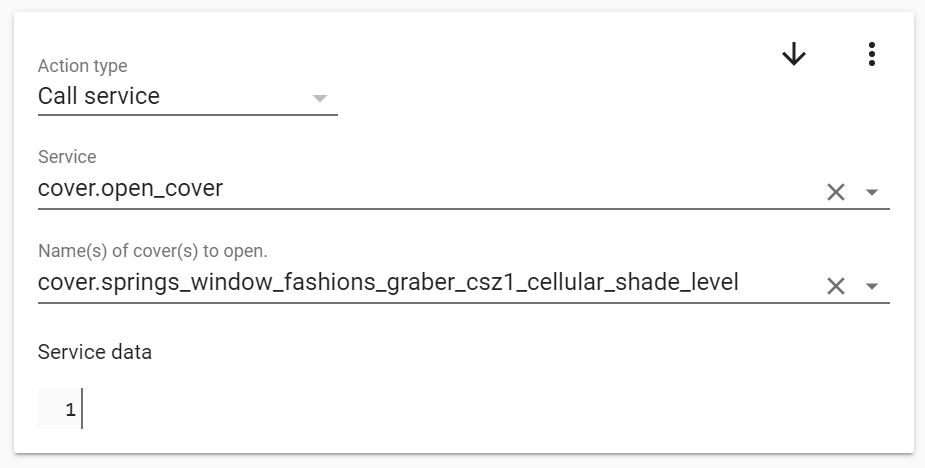The width and height of the screenshot is (925, 468).
Task: Click the Name(s) of cover(s) to open label
Action: 153,251
